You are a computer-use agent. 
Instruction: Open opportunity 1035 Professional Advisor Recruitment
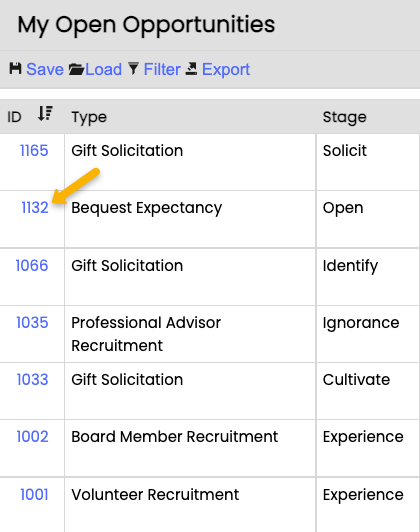[32, 322]
